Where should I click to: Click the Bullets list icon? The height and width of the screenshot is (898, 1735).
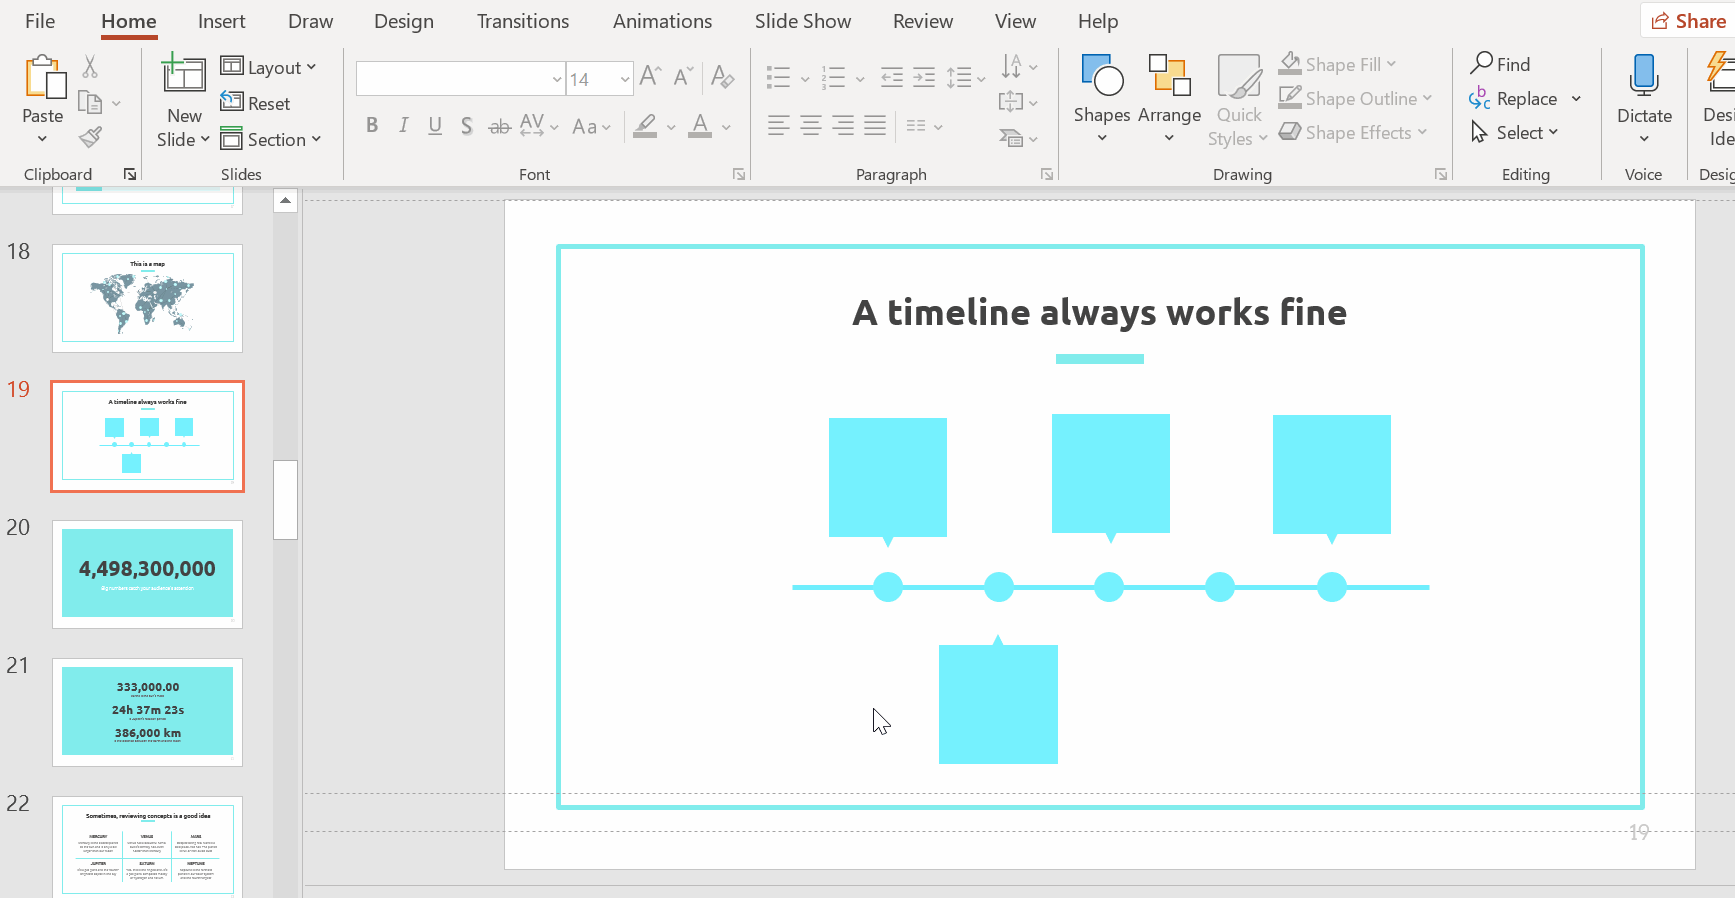(778, 77)
